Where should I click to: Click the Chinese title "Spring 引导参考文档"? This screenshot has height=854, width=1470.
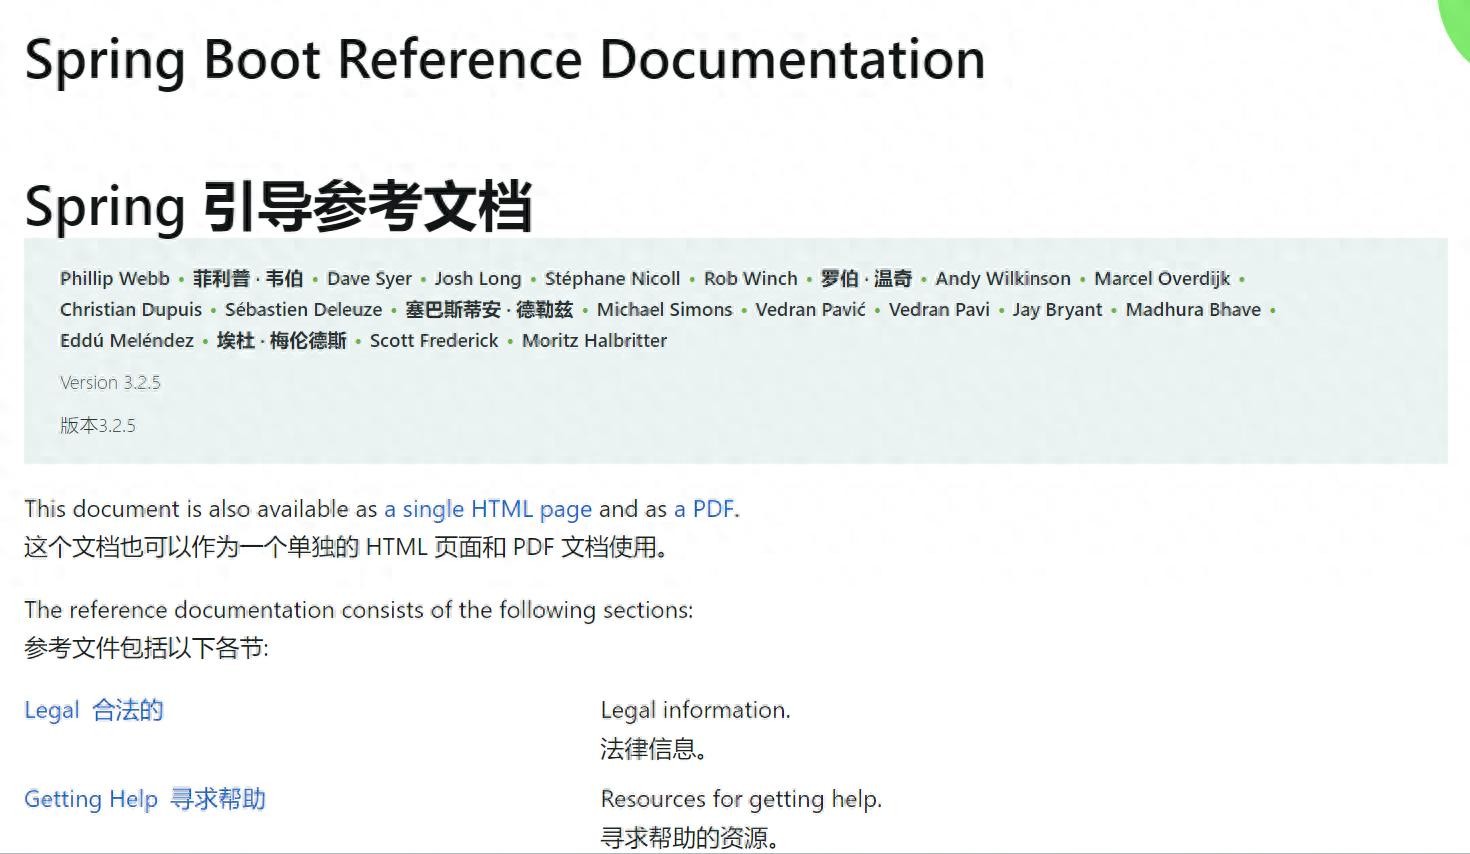pos(278,206)
